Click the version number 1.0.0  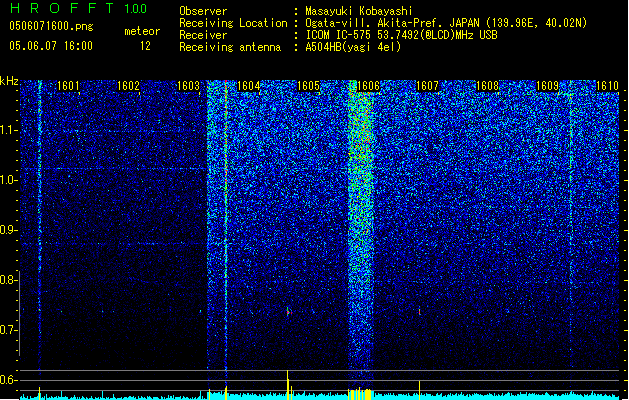[x=135, y=9]
